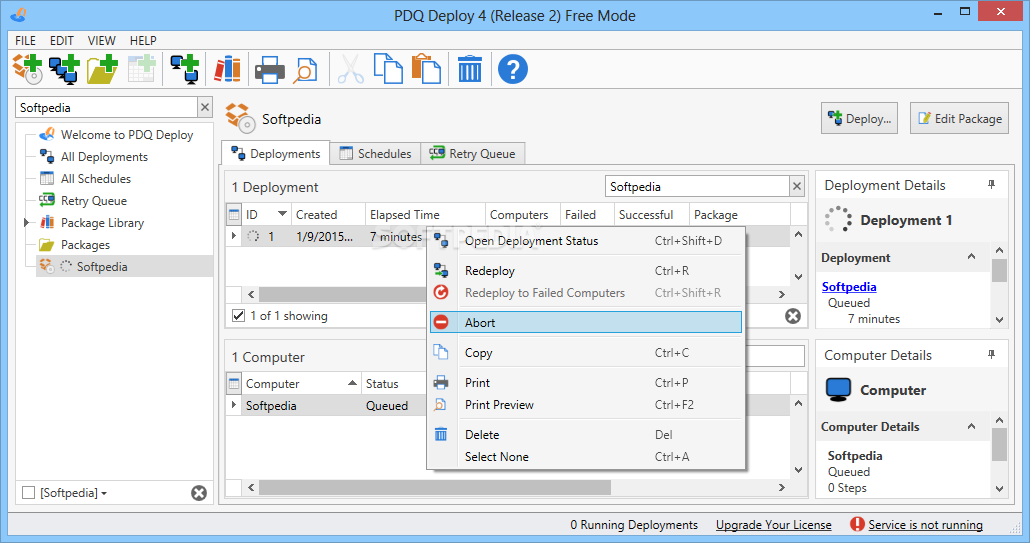The height and width of the screenshot is (543, 1030).
Task: Switch to the Schedules tab
Action: tap(375, 154)
